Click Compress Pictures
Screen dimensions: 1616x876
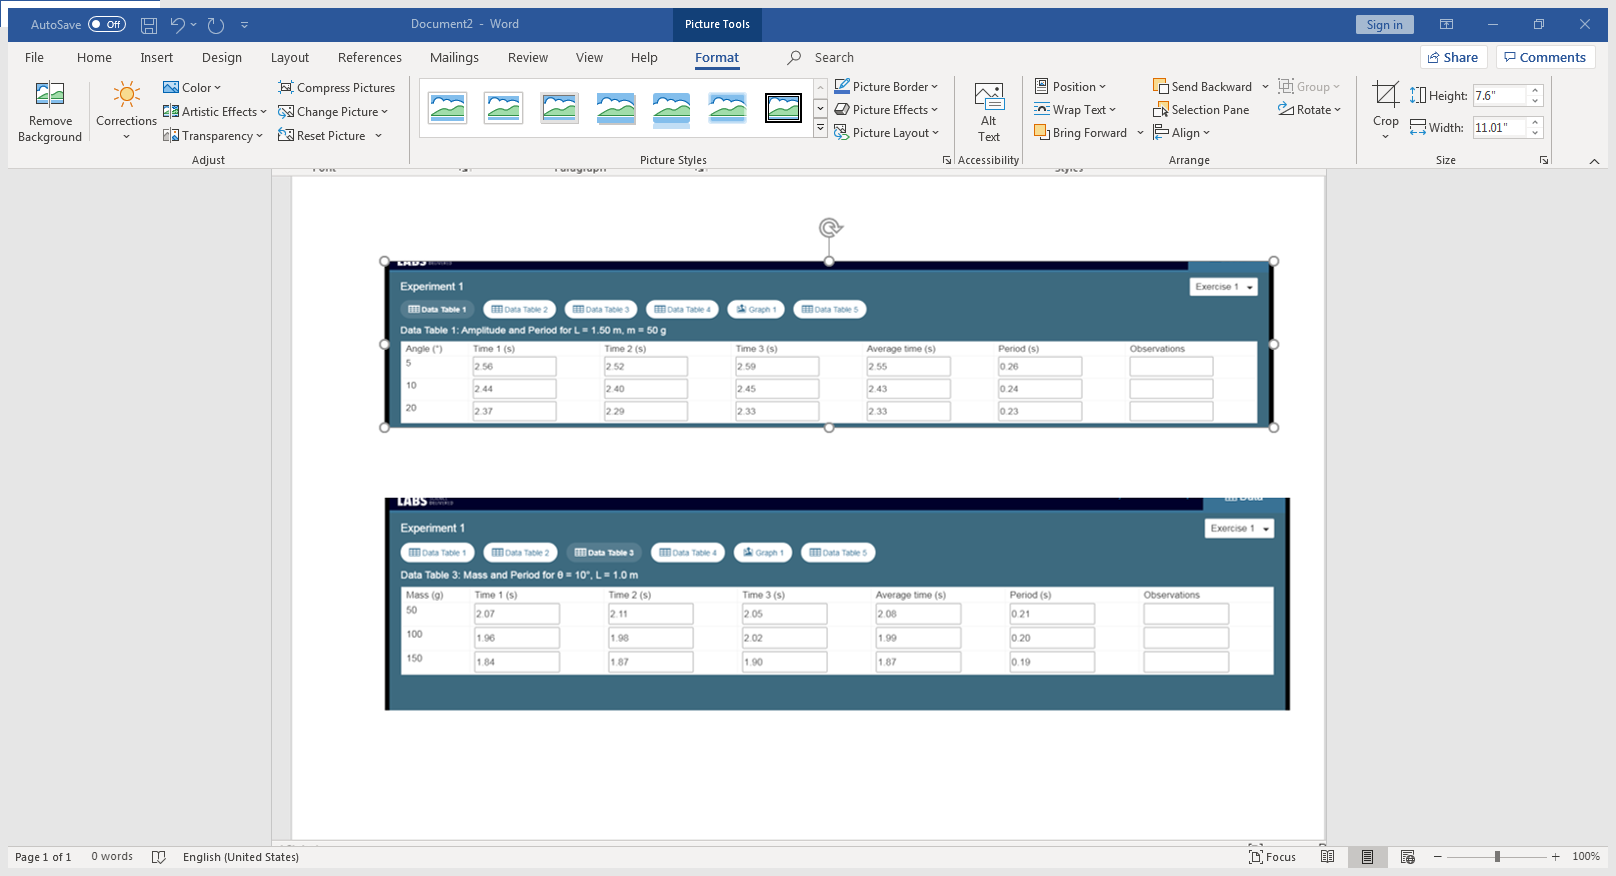[336, 88]
